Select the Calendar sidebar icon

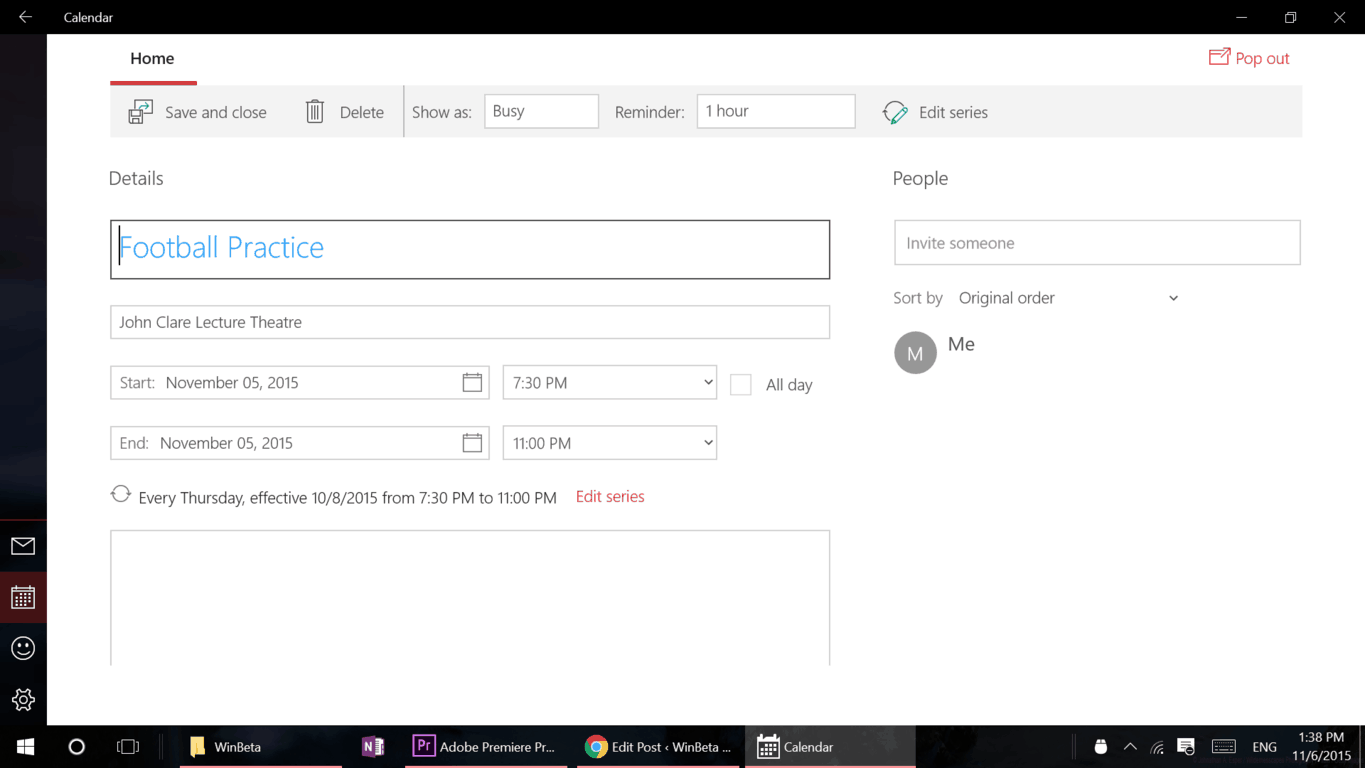(23, 598)
